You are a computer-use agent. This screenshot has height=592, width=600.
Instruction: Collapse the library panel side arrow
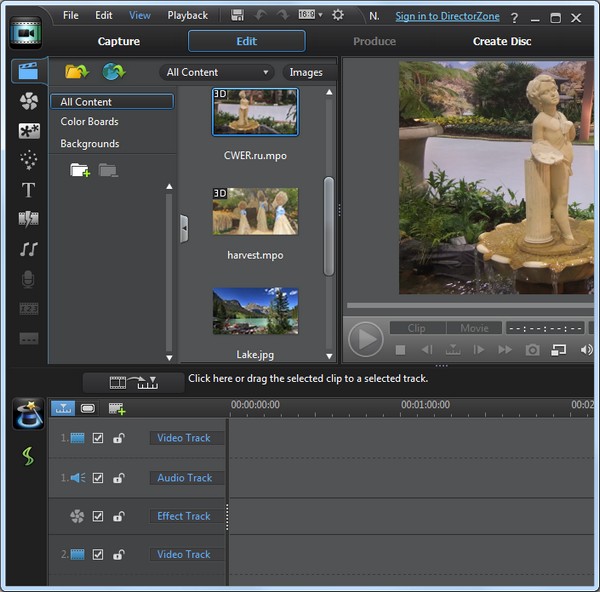click(x=184, y=228)
